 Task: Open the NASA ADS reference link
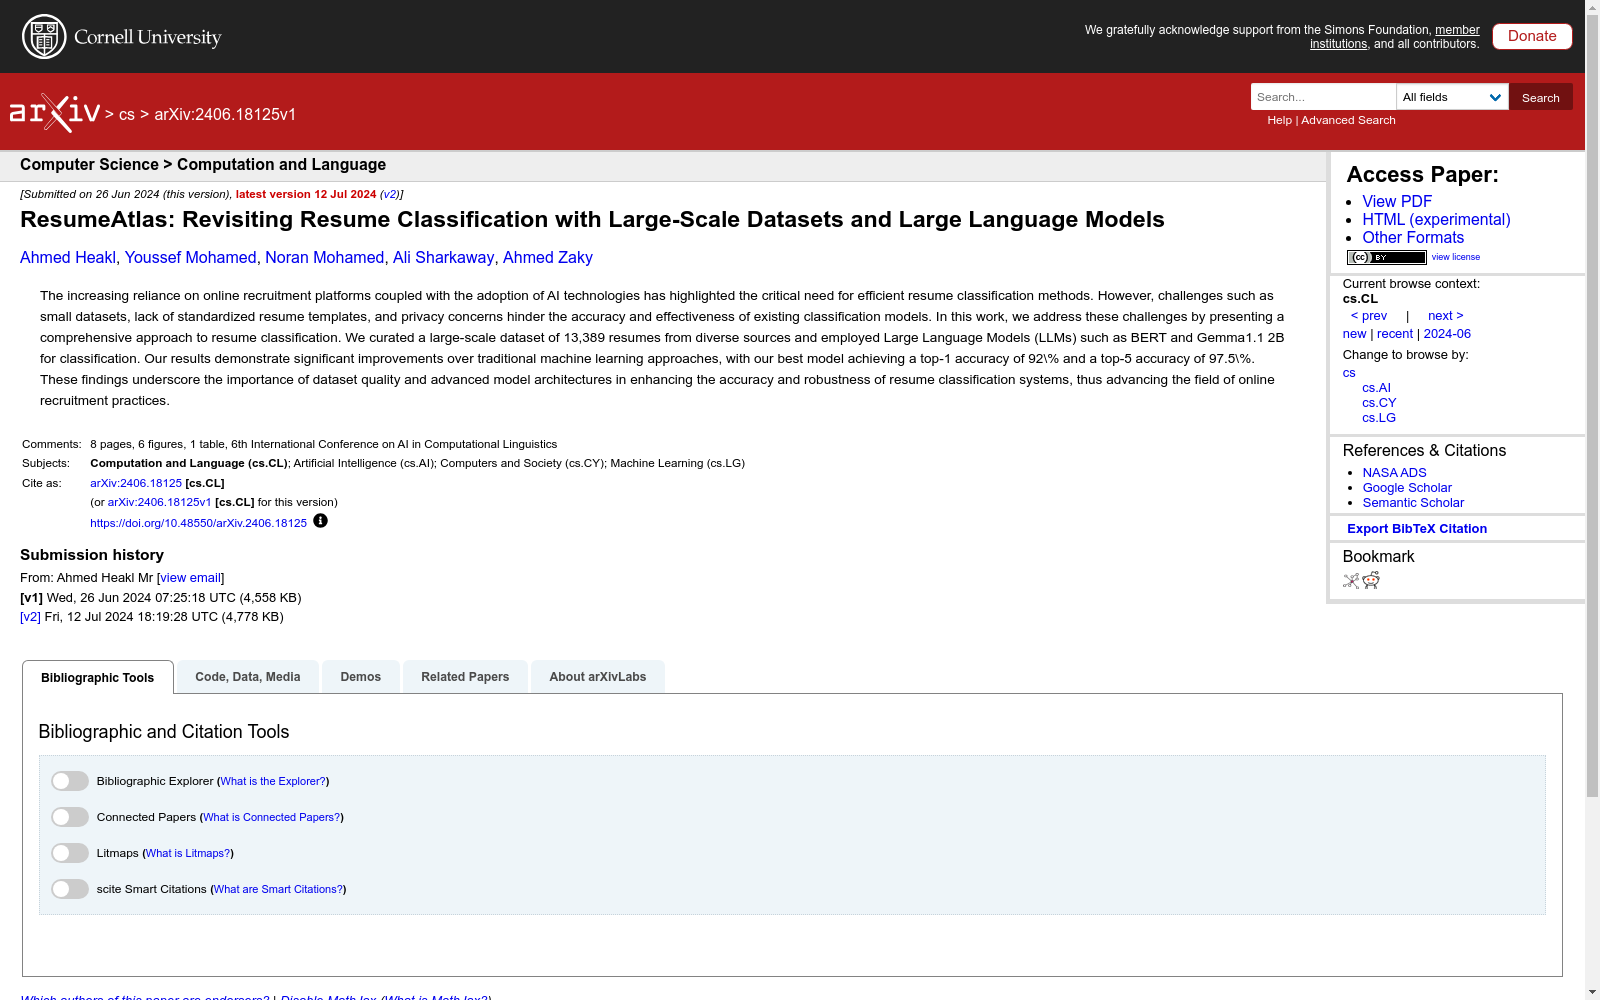pyautogui.click(x=1394, y=473)
